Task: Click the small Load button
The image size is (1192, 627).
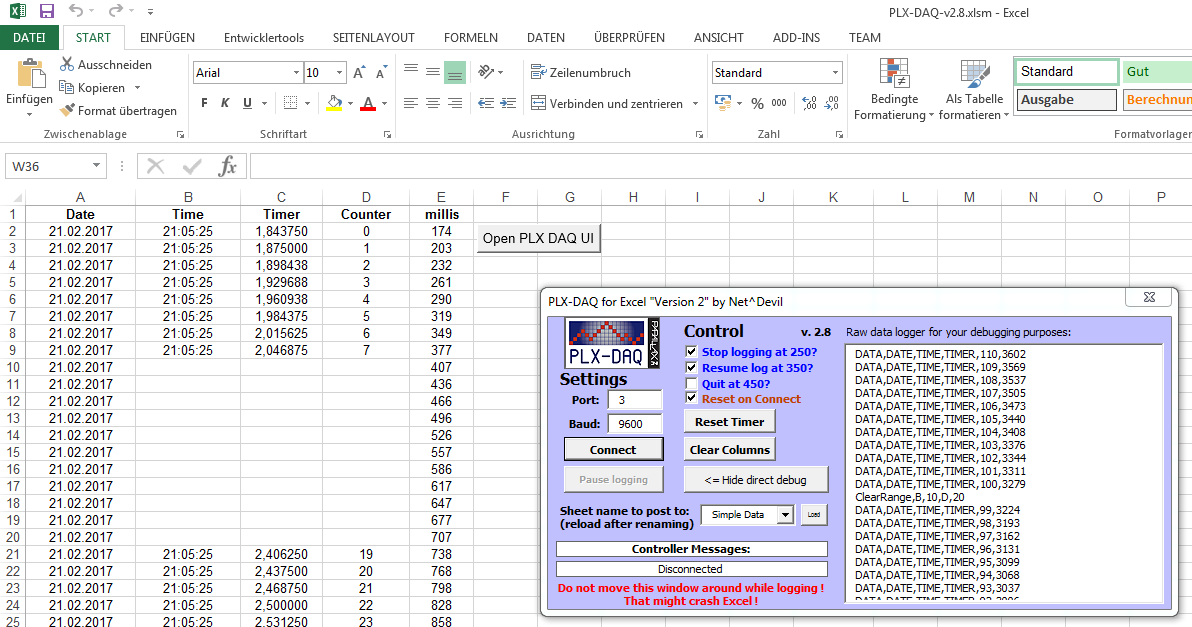Action: 813,515
